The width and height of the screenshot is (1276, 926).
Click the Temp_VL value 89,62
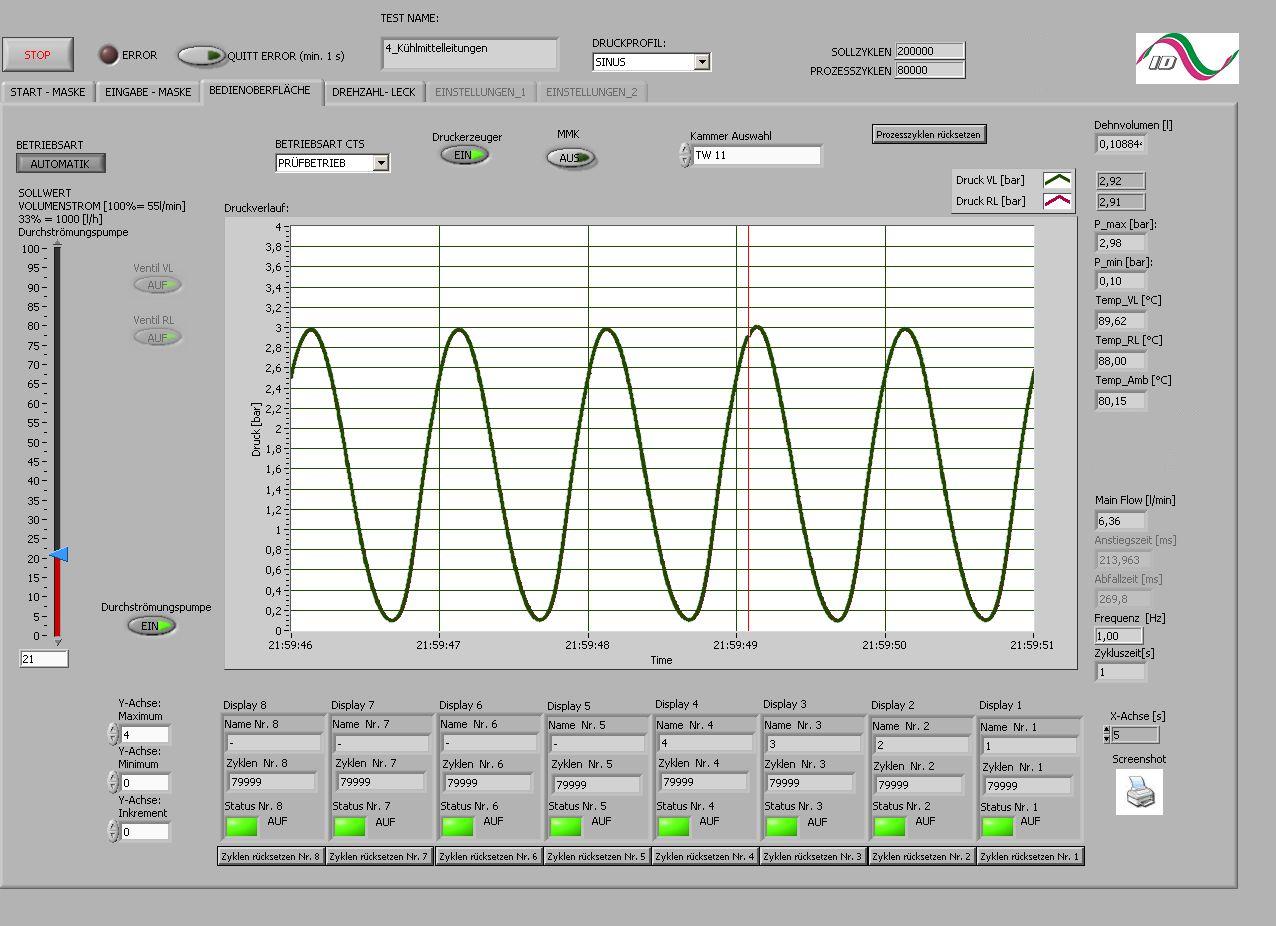(x=1120, y=321)
